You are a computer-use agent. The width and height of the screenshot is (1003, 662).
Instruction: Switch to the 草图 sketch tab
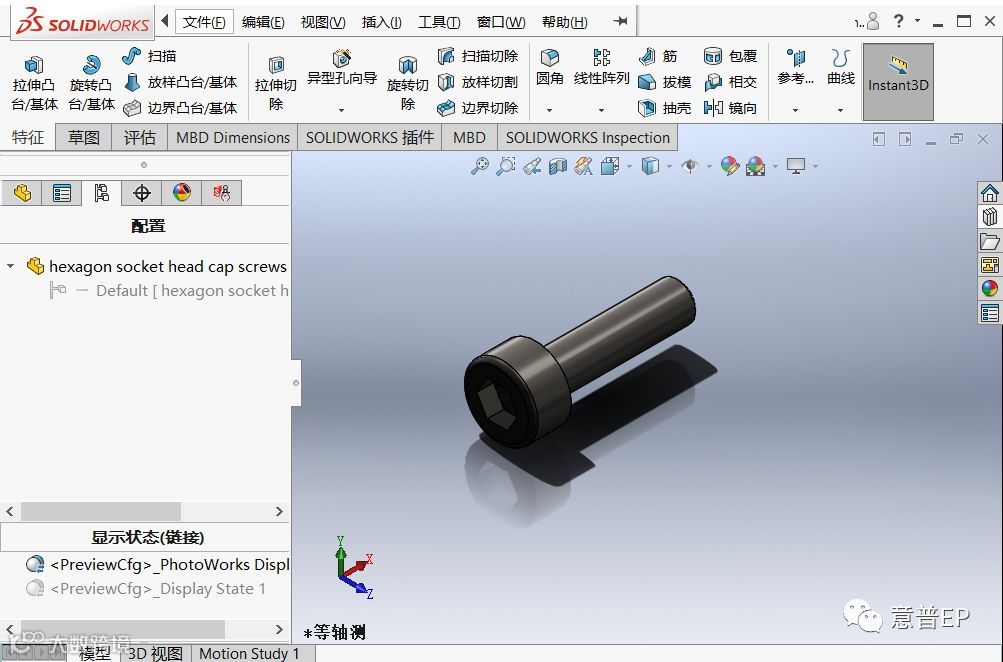tap(84, 138)
